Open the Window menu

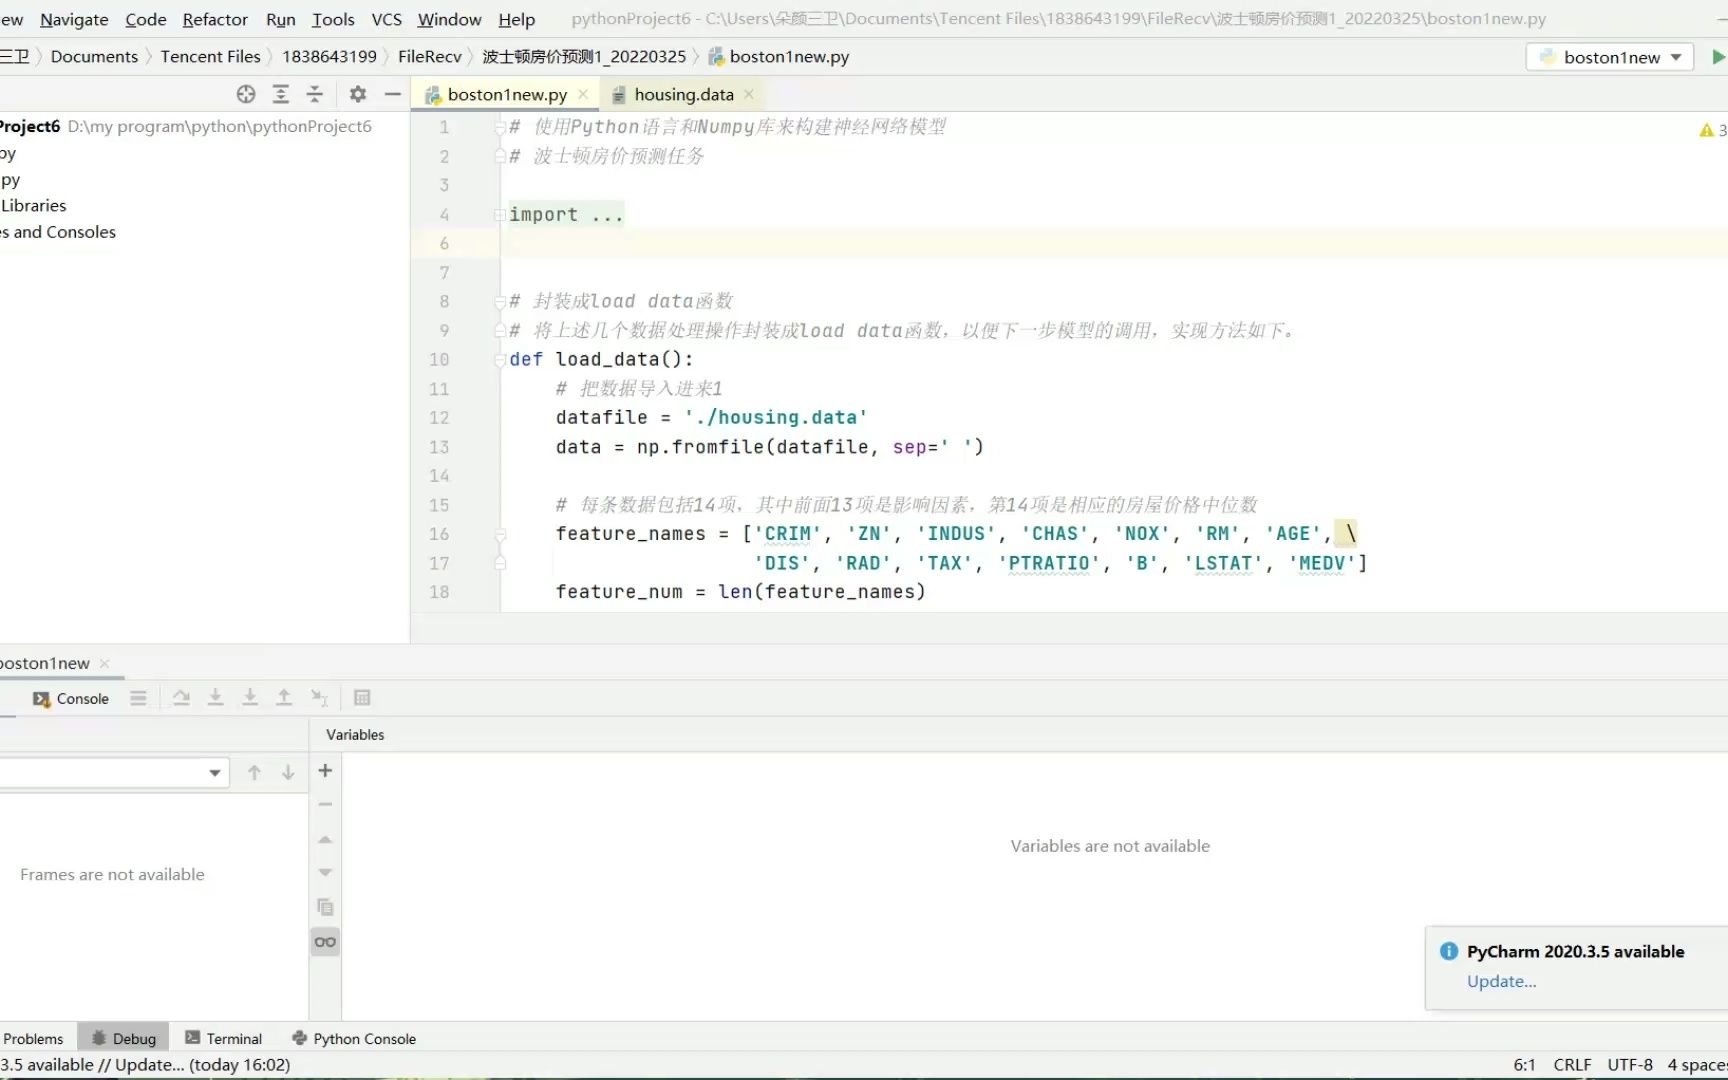449,19
